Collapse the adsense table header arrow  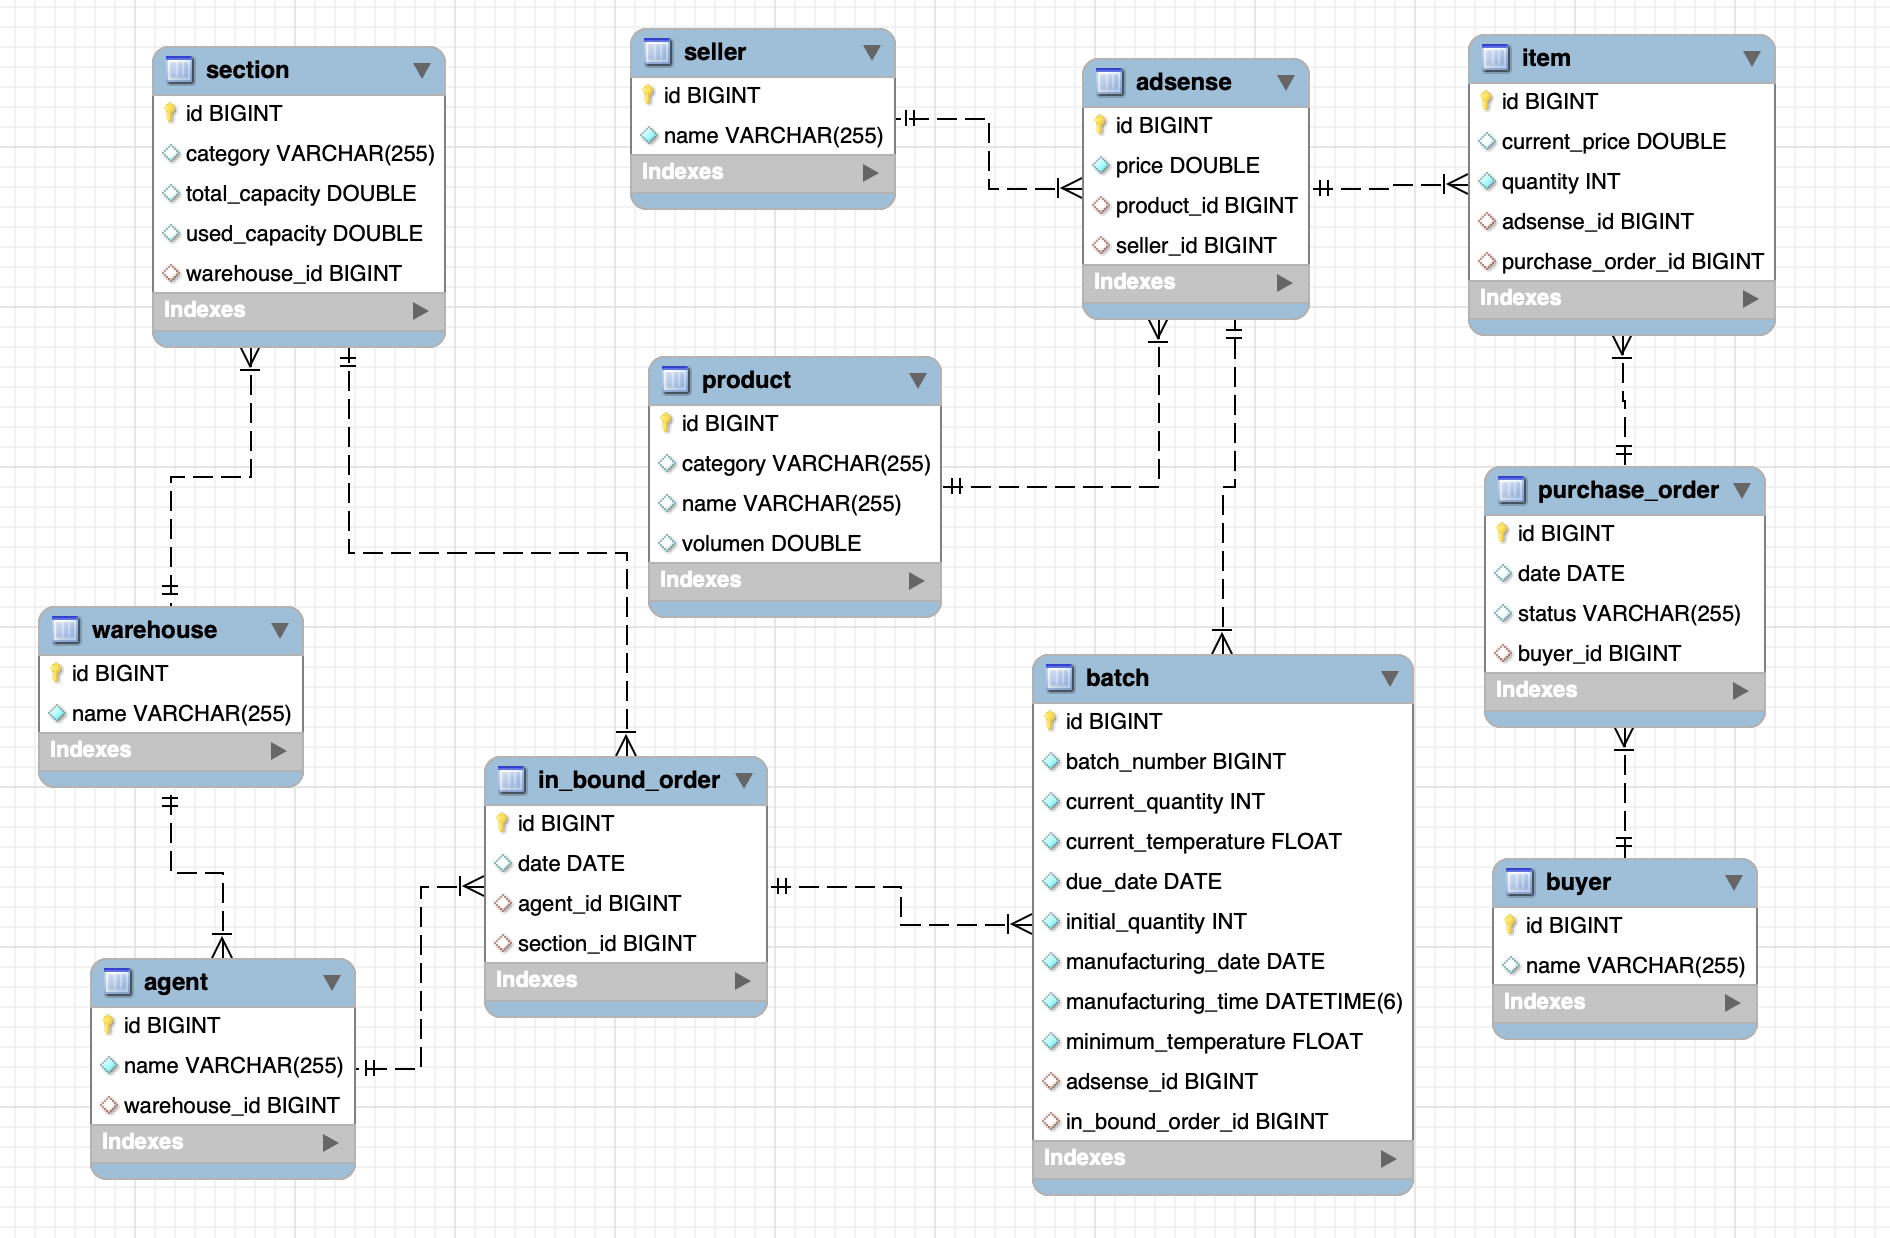pyautogui.click(x=1286, y=83)
